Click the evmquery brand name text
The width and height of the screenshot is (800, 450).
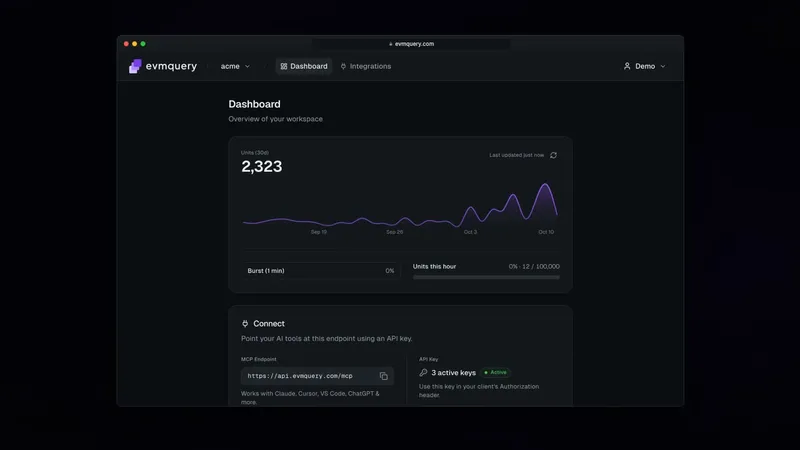point(171,66)
